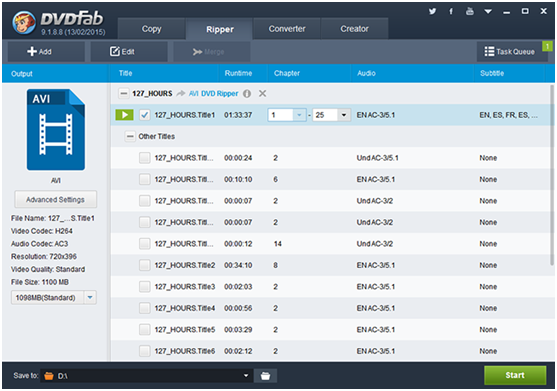This screenshot has width=557, height=391.
Task: Click the orange folder icon beside D:\
Action: tap(49, 376)
